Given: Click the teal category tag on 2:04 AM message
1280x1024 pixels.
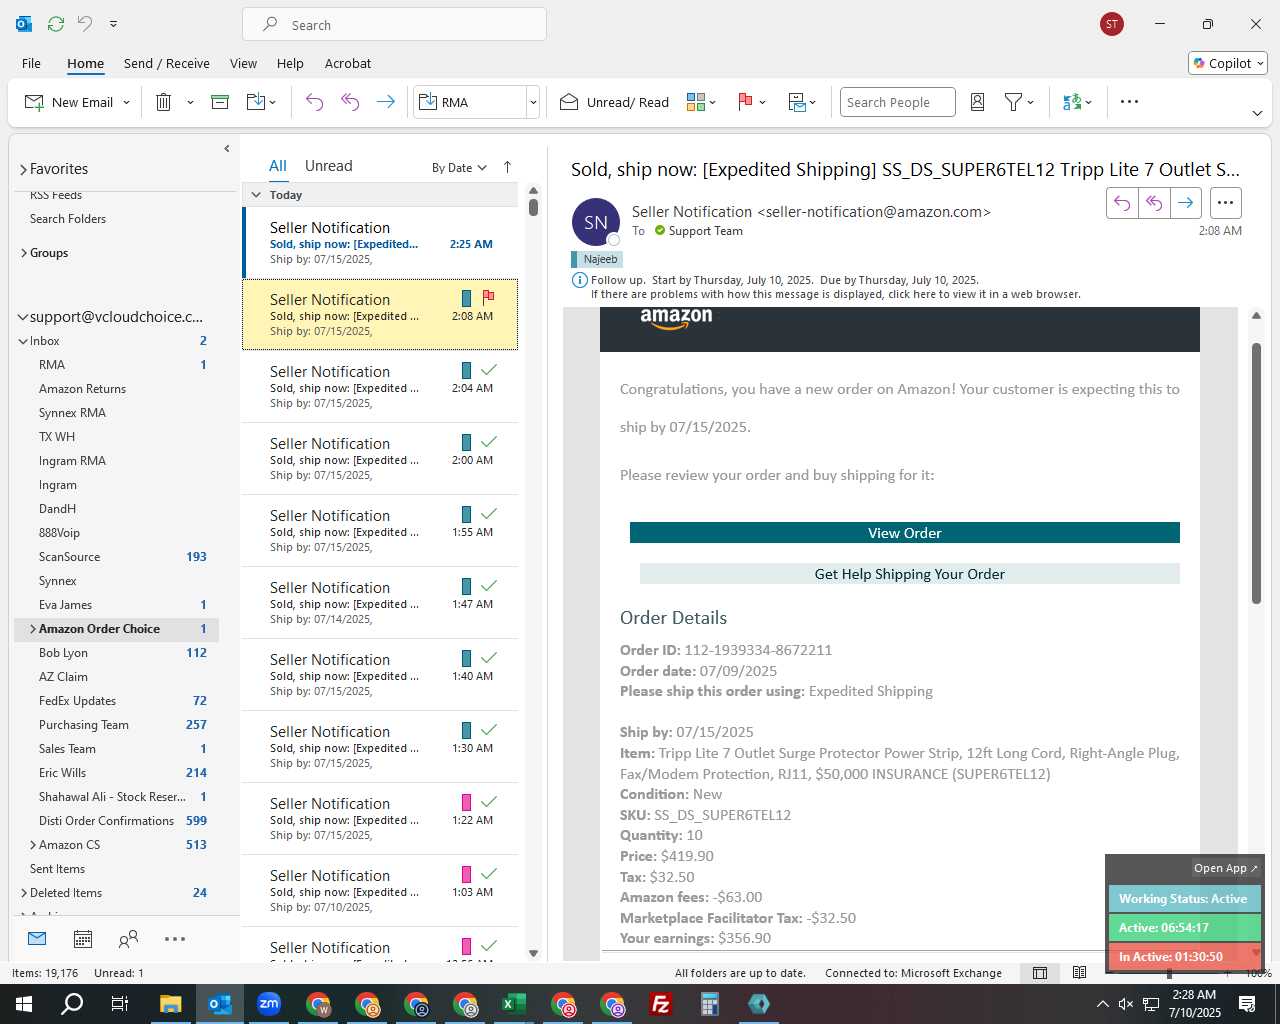Looking at the screenshot, I should pos(466,370).
